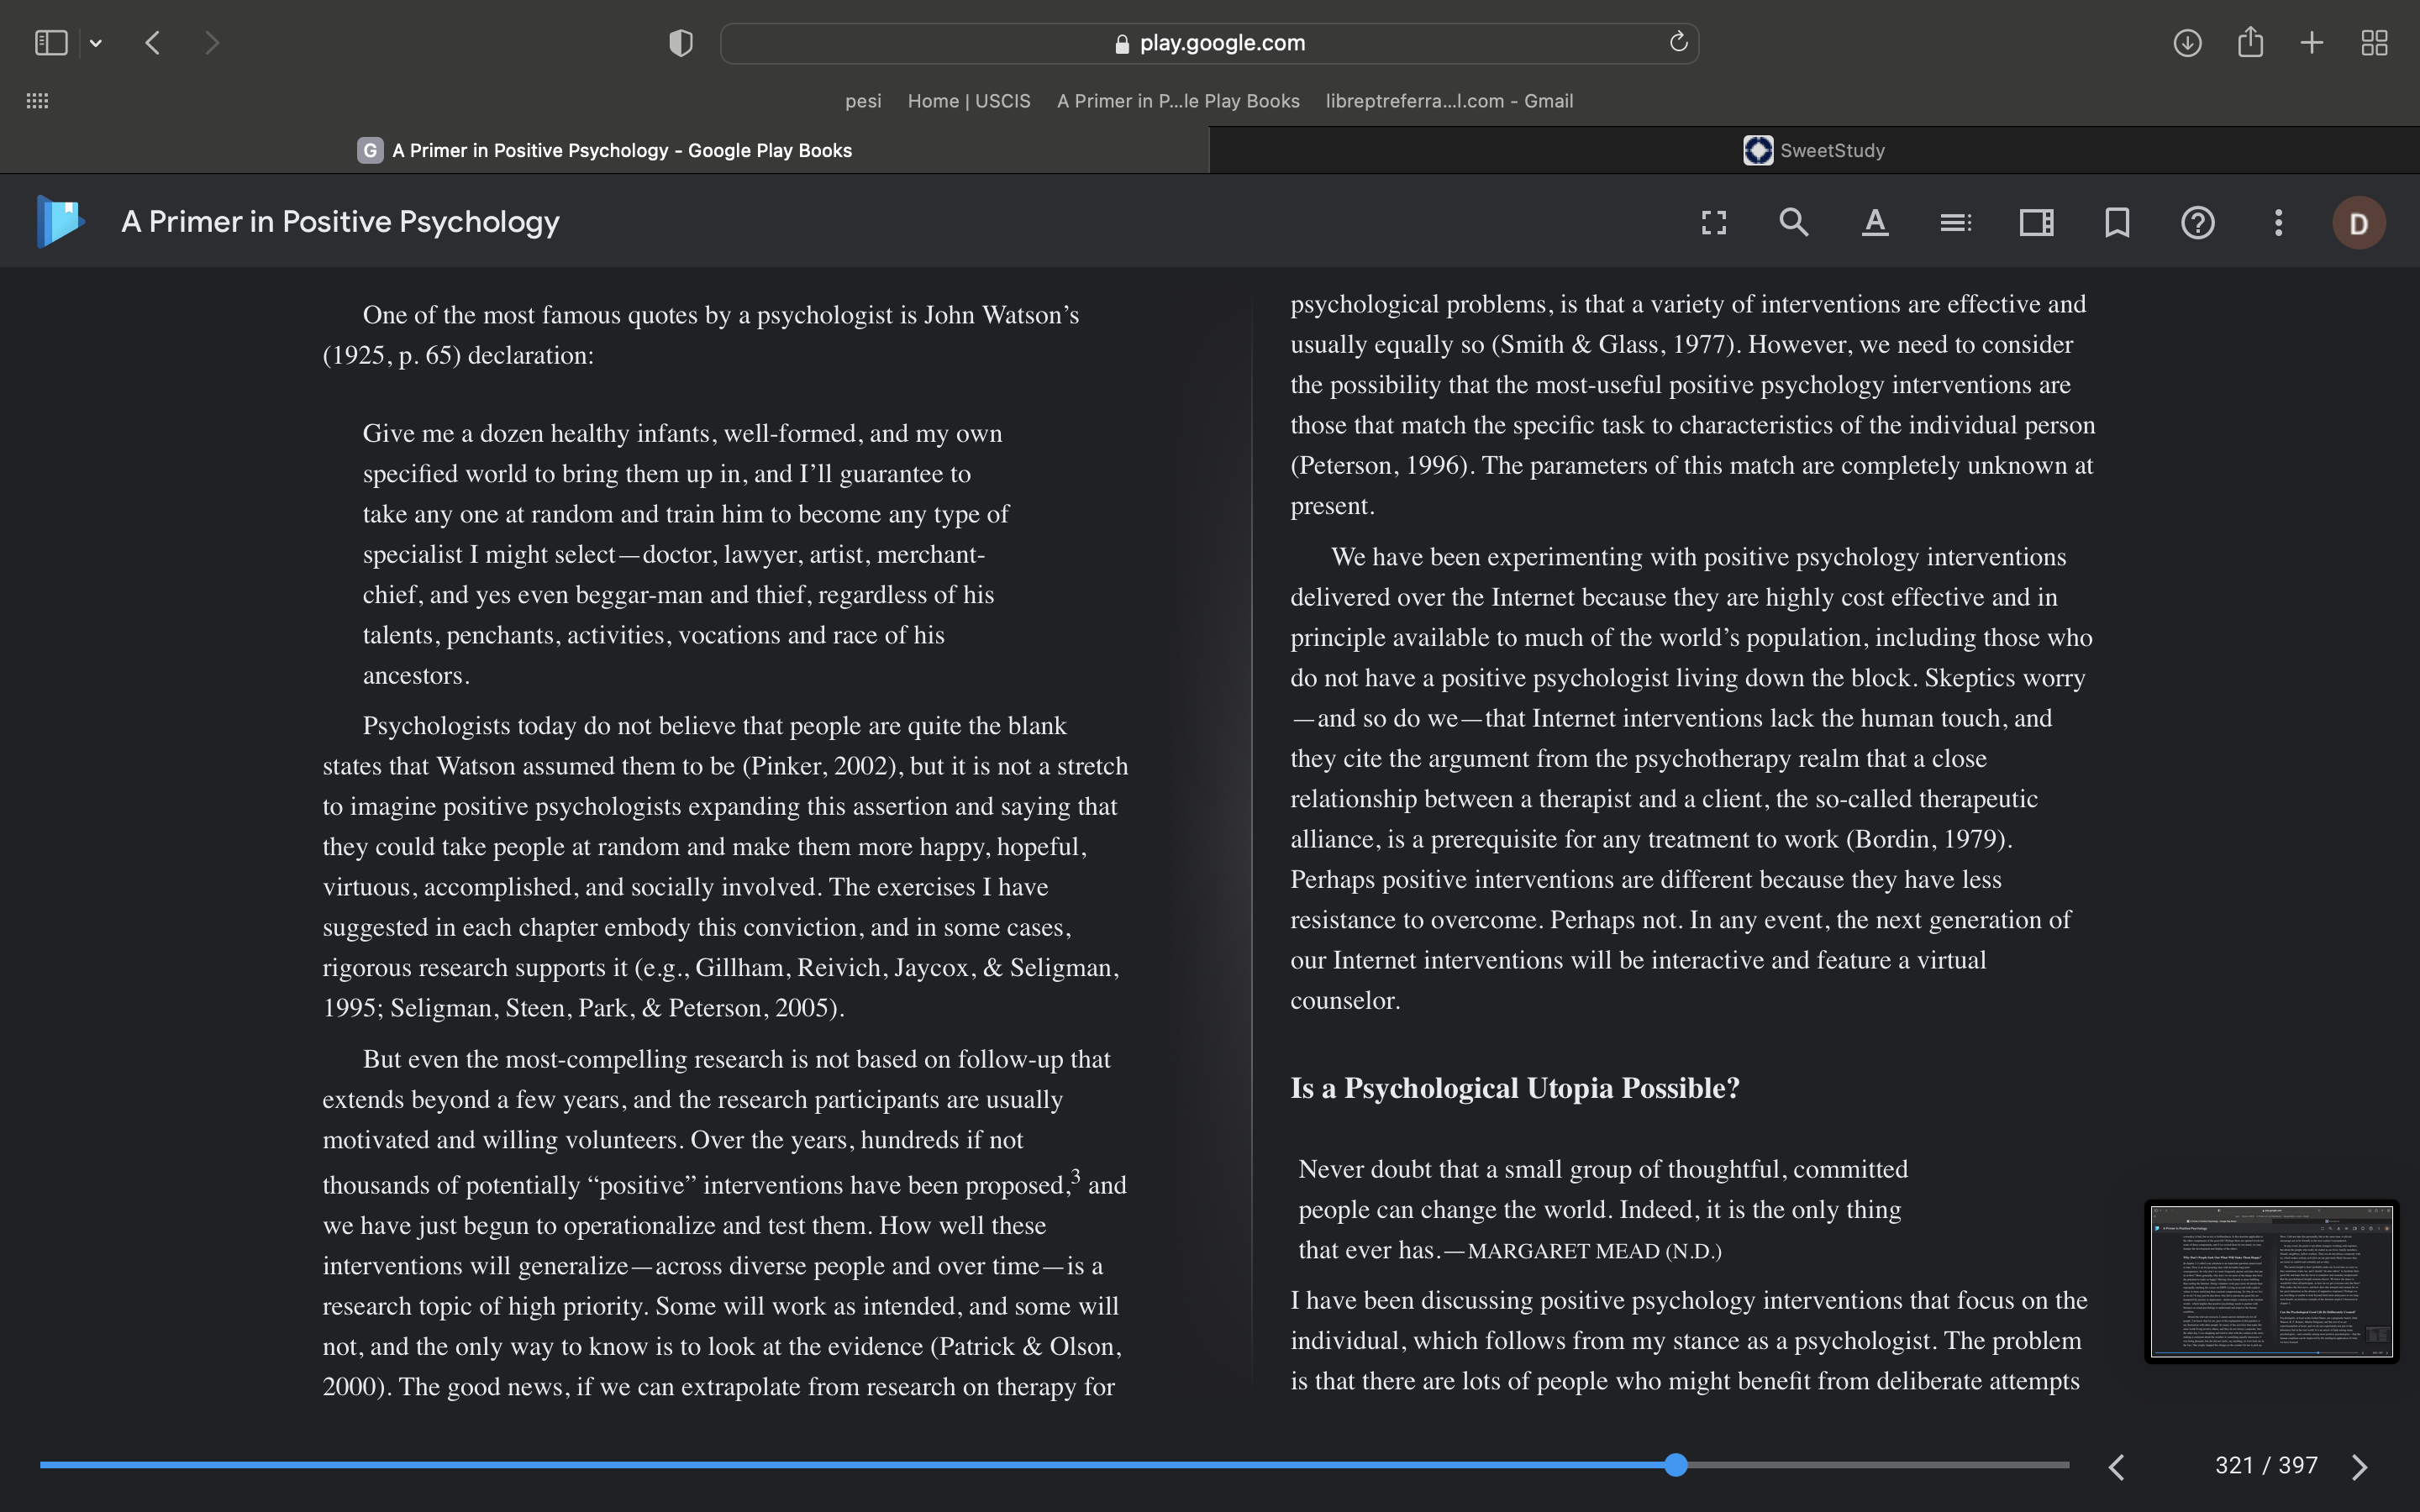
Task: Open the table of contents icon
Action: [x=1955, y=222]
